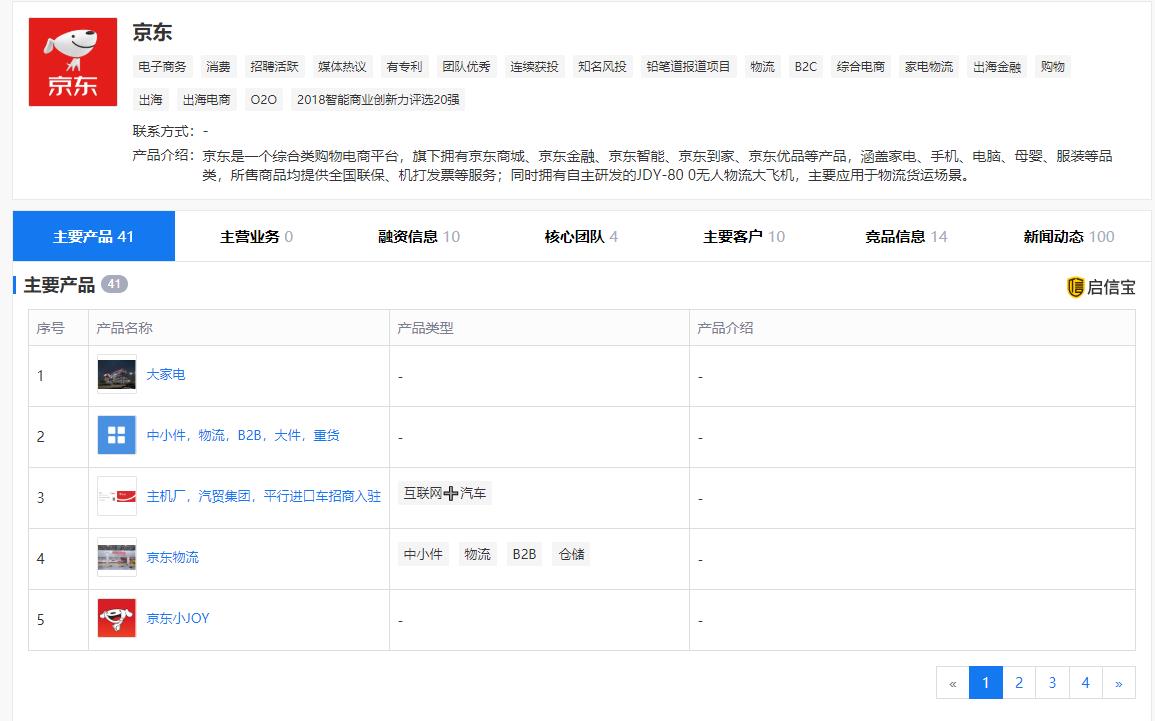Click the 主机厂 product thumbnail image

(116, 495)
